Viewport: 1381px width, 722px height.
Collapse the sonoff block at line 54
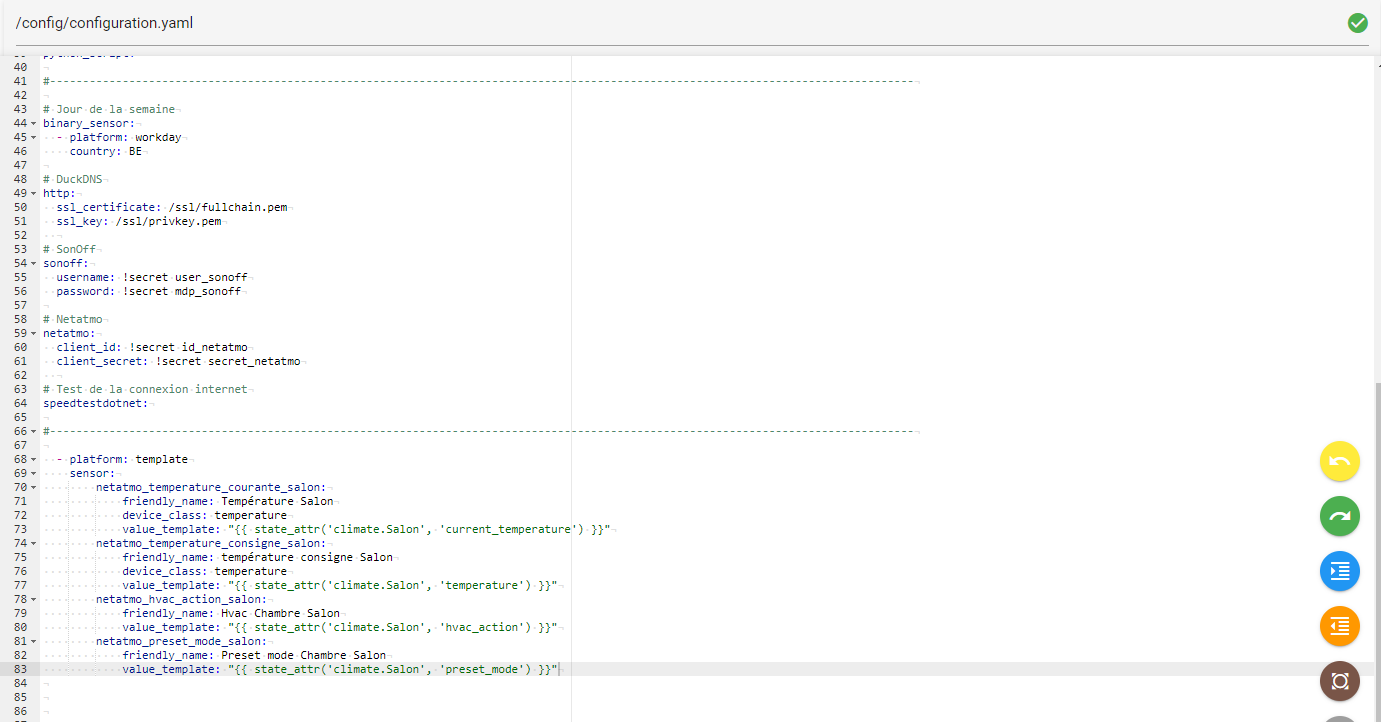34,264
